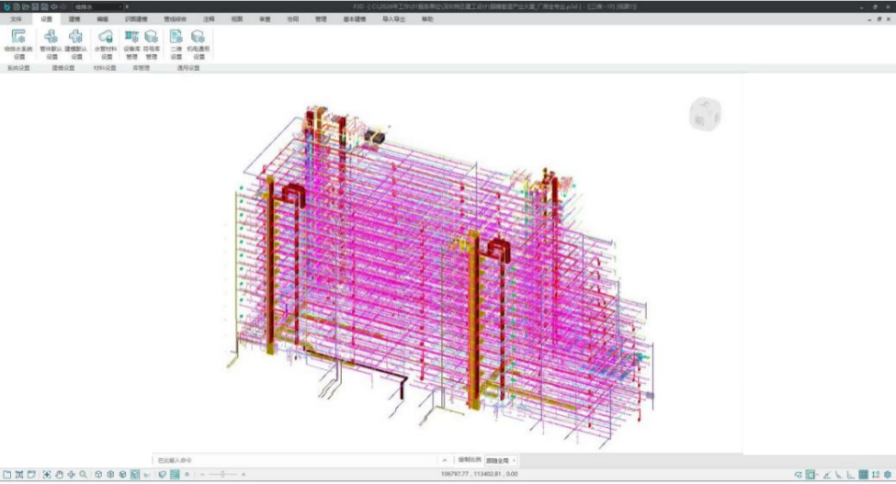Select the pan hand tool in bottom toolbar
Viewport: 896px width, 484px height.
tap(59, 474)
